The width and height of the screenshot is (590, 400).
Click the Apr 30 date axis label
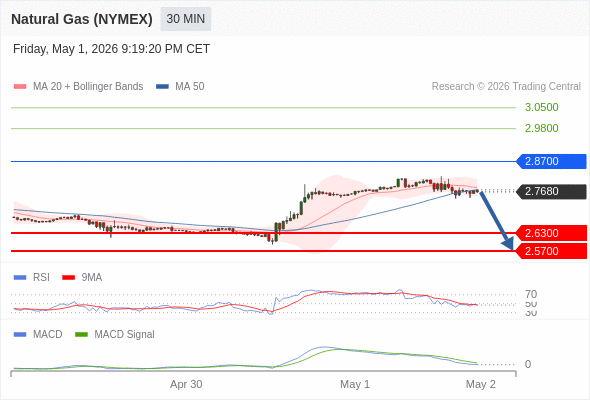(x=186, y=384)
